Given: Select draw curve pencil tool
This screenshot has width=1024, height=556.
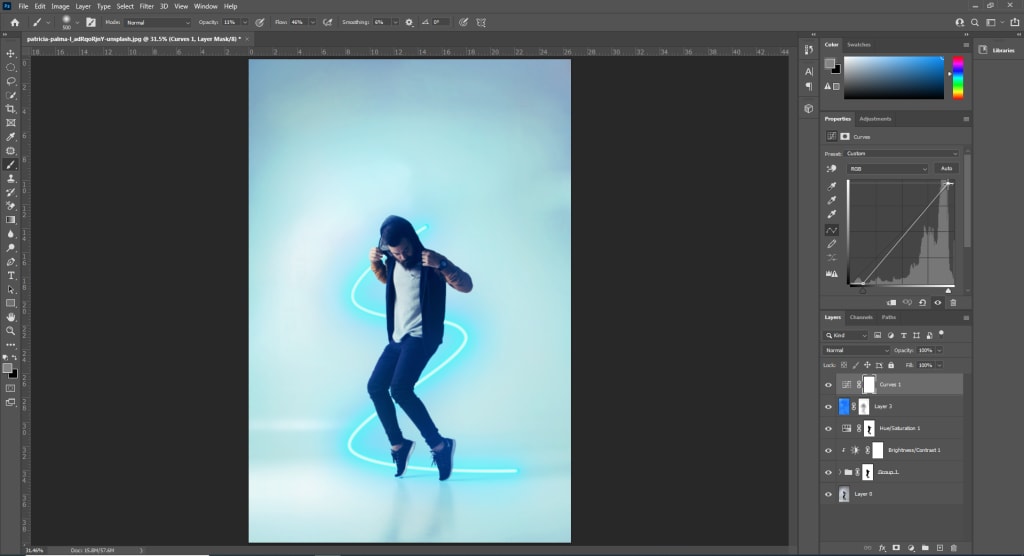Looking at the screenshot, I should click(x=831, y=244).
